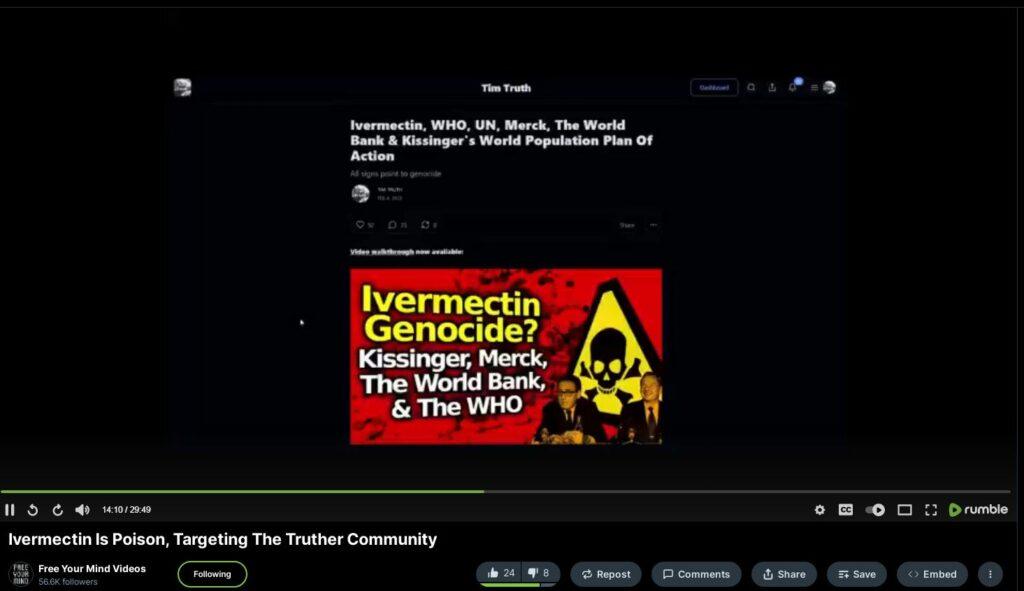Save the video to playlist
1024x591 pixels.
click(857, 574)
